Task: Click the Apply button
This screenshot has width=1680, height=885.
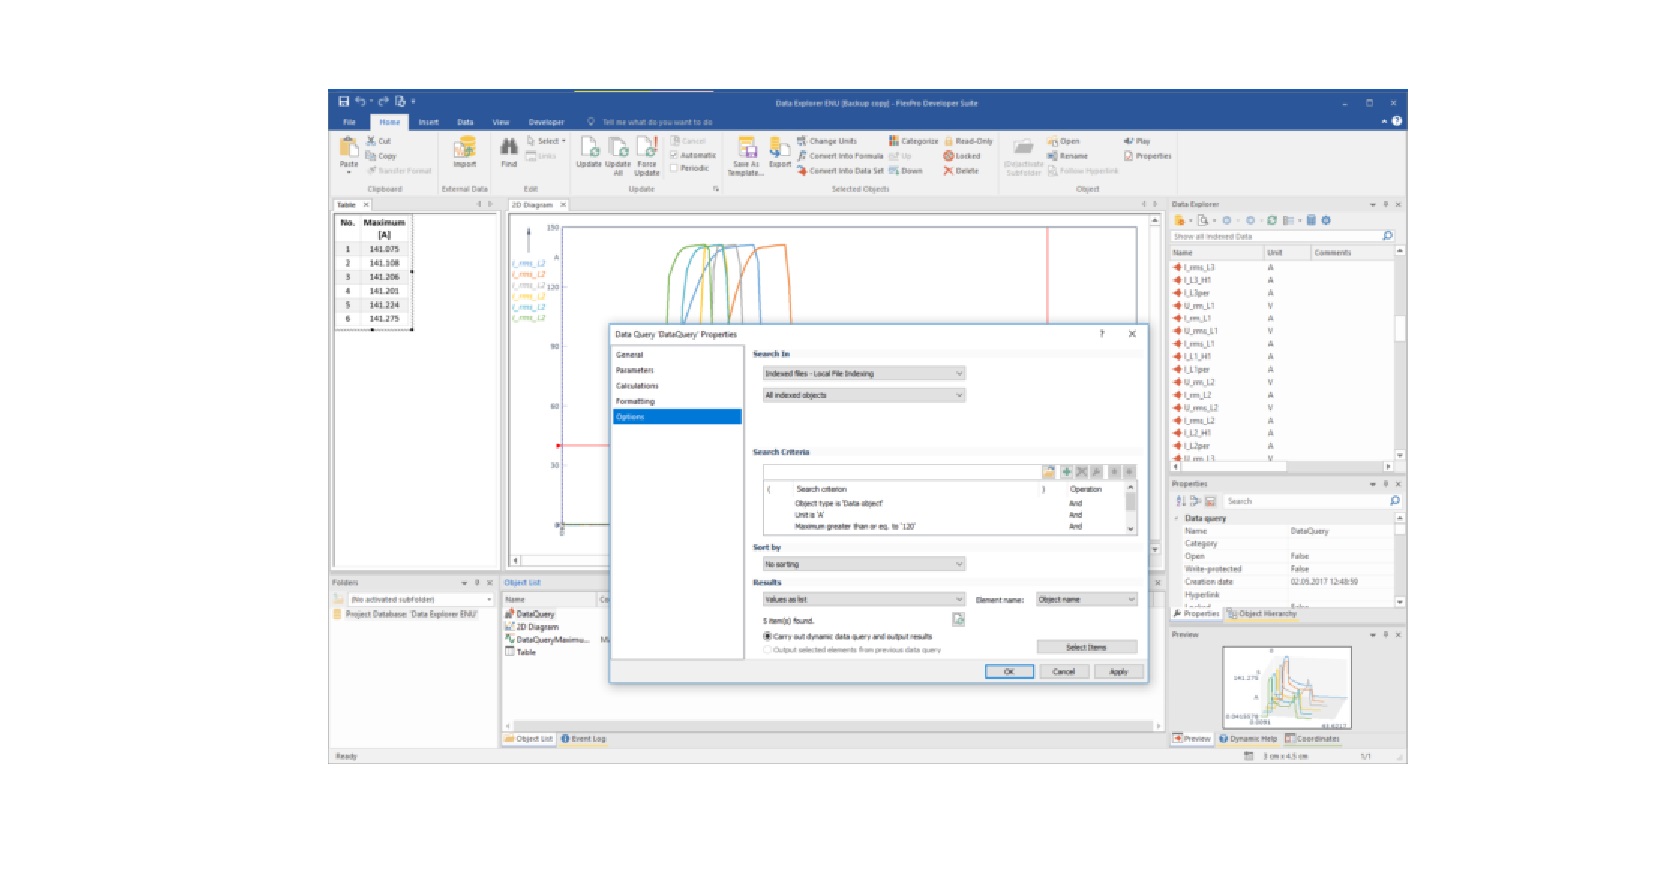Action: coord(1118,672)
